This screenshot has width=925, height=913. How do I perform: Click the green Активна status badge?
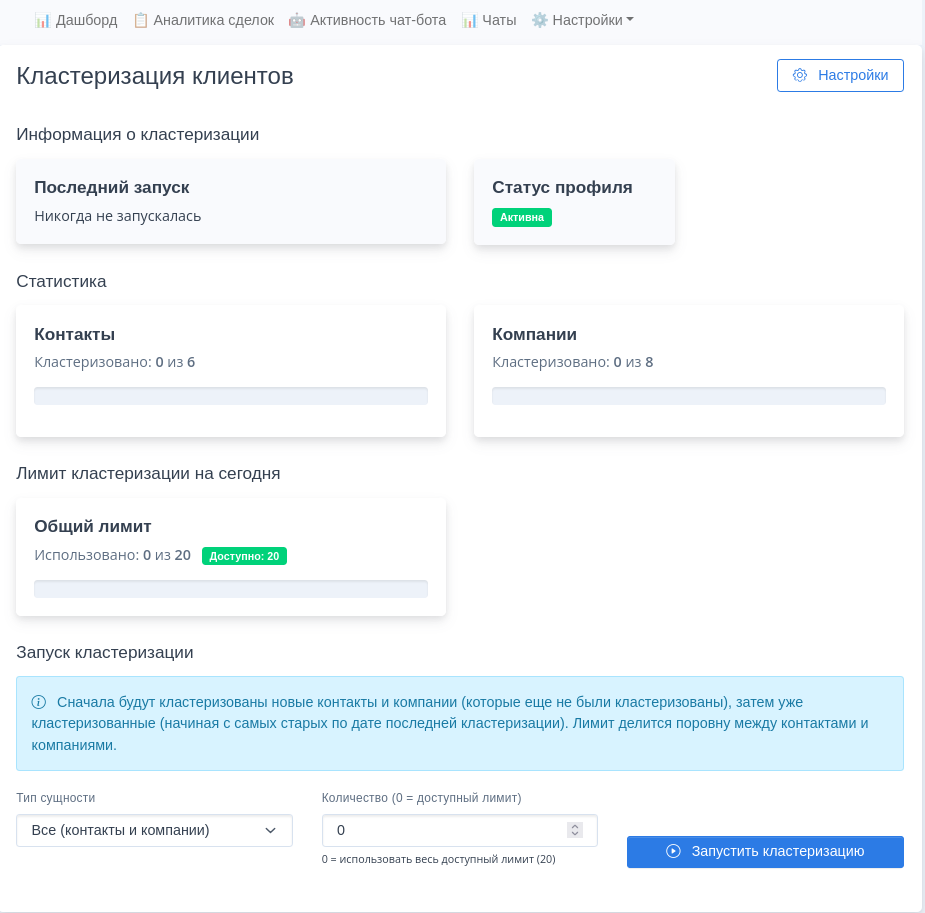click(x=522, y=217)
